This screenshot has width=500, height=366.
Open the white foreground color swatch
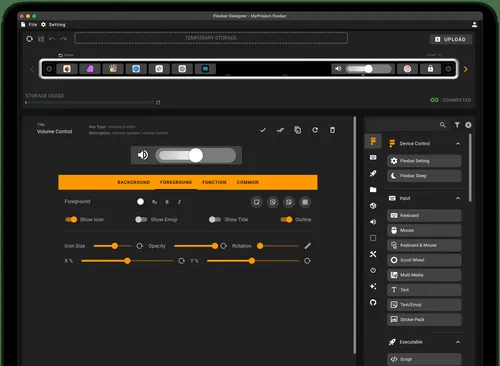coord(140,202)
